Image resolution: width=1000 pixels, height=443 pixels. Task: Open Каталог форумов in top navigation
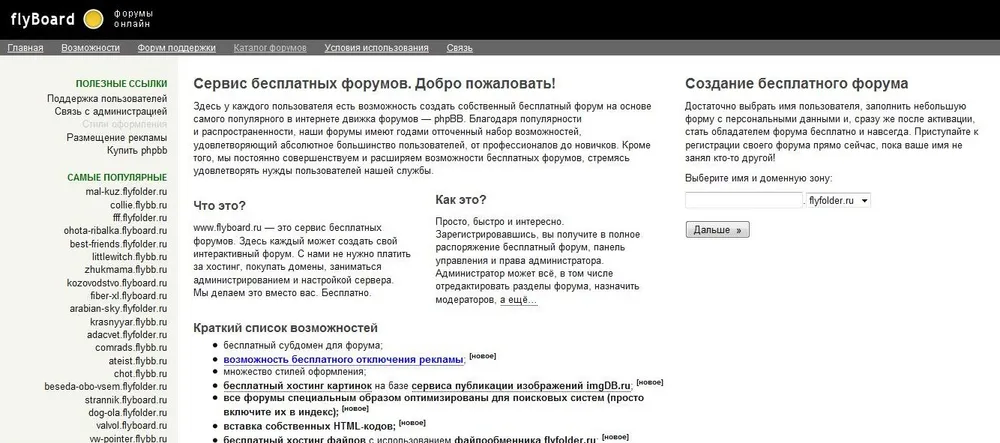tap(269, 48)
